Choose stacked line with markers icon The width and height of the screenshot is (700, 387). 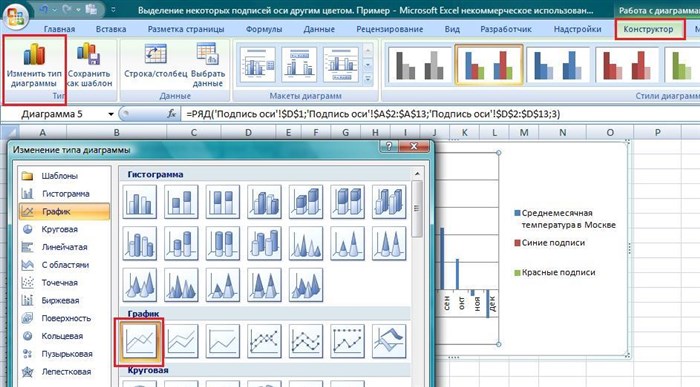305,341
